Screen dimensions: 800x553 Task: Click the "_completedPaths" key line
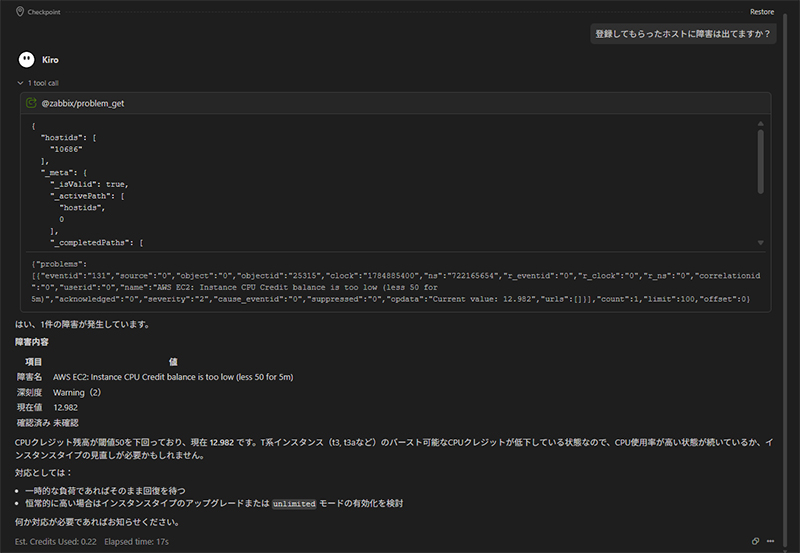(x=96, y=243)
